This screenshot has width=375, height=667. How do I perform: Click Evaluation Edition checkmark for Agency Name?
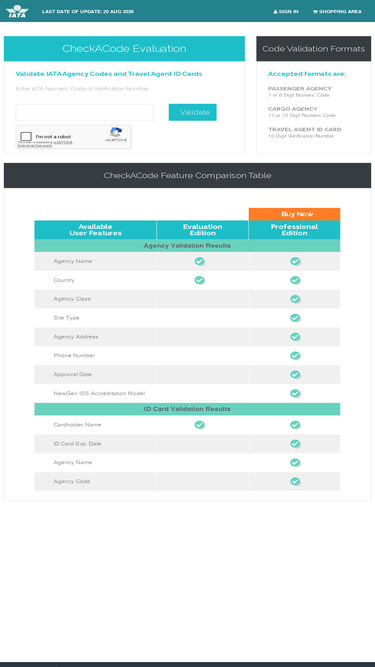coord(199,261)
